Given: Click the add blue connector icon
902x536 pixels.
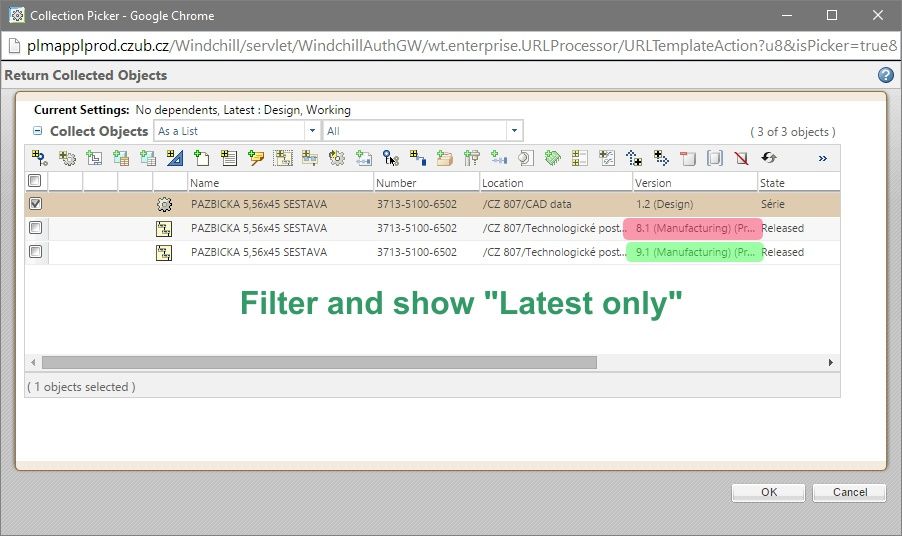Looking at the screenshot, I should tap(499, 158).
